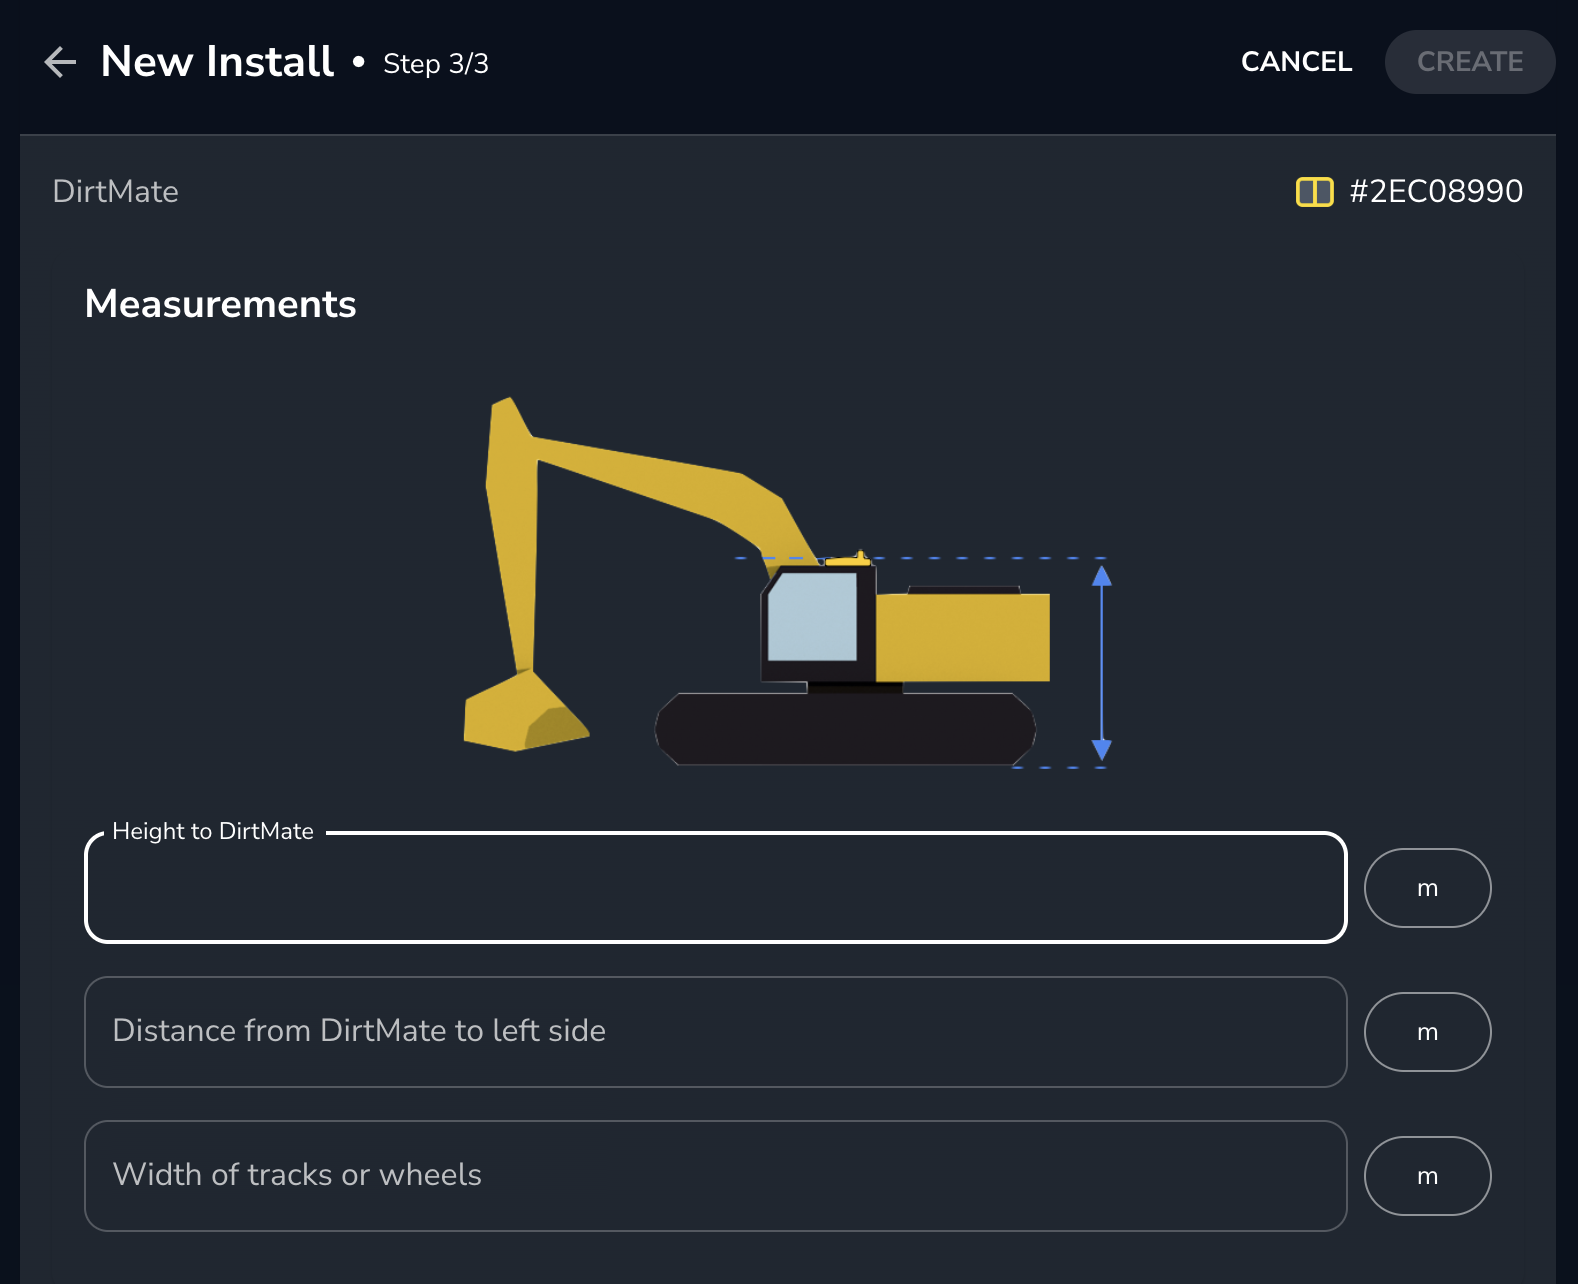The image size is (1578, 1284).
Task: Click the yellow DirtMate device icon
Action: [x=1314, y=191]
